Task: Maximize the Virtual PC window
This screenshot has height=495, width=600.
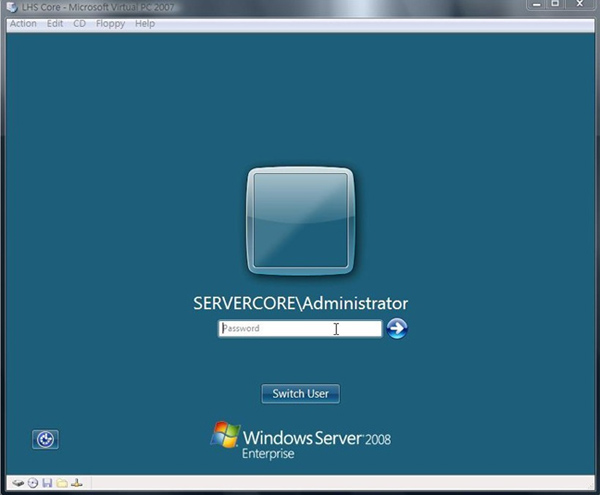Action: click(556, 6)
